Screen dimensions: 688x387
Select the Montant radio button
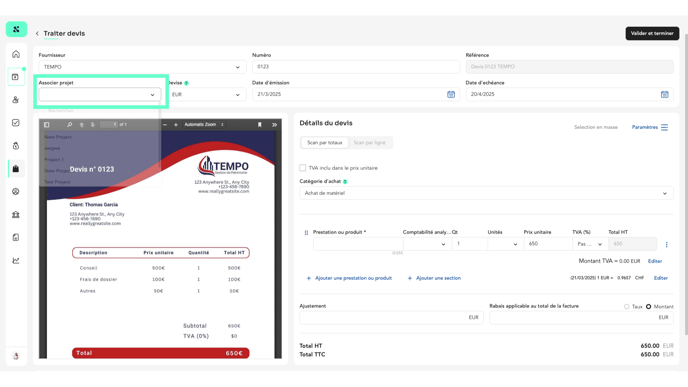click(x=649, y=307)
